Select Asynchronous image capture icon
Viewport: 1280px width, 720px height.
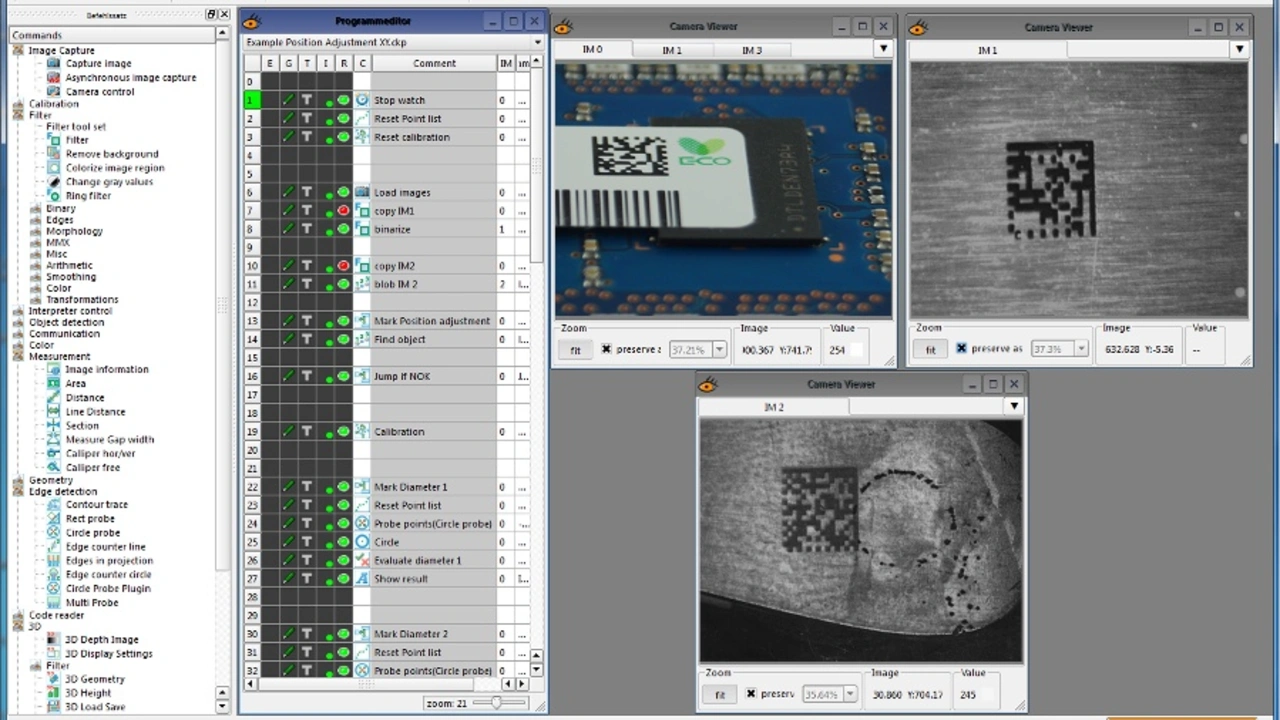coord(53,78)
